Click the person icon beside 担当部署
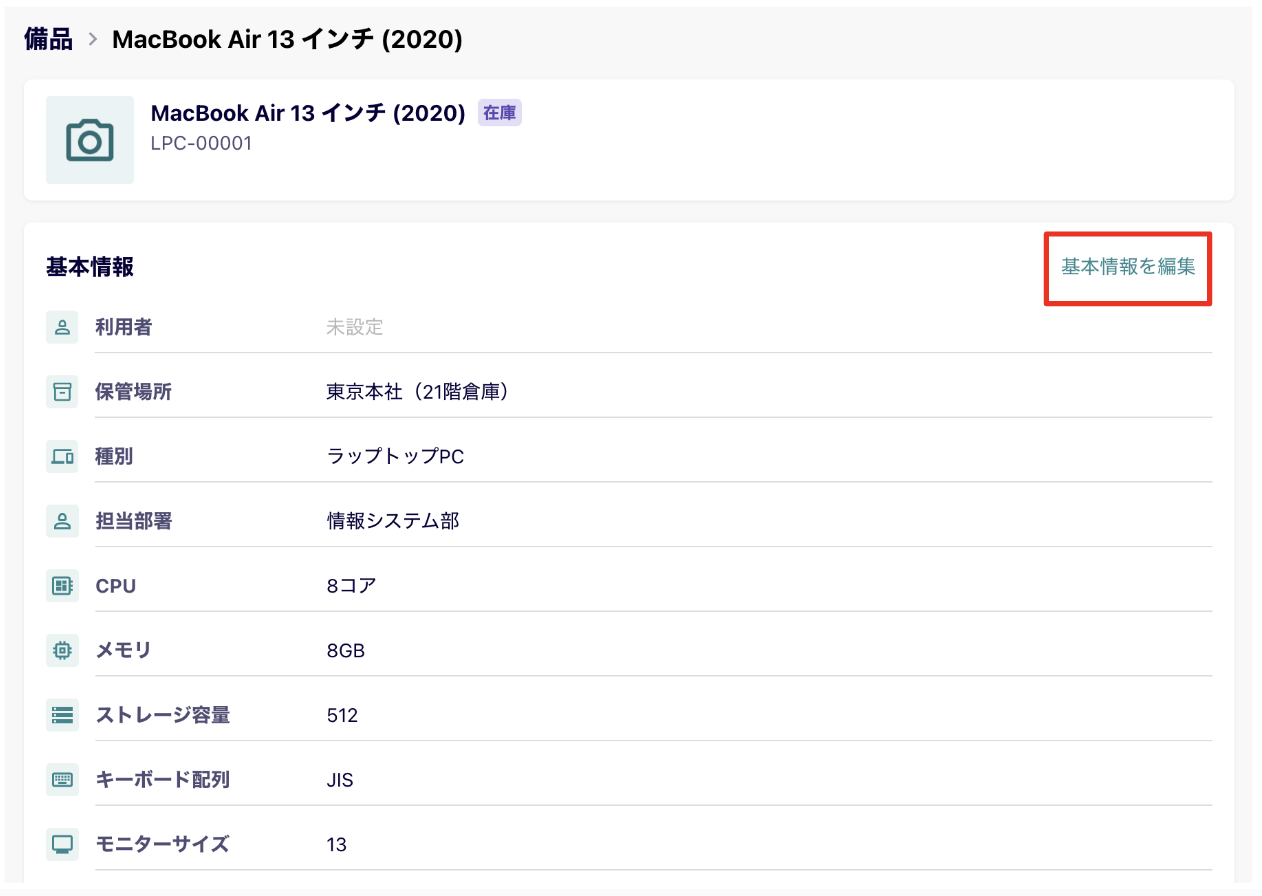1262x896 pixels. pos(62,521)
